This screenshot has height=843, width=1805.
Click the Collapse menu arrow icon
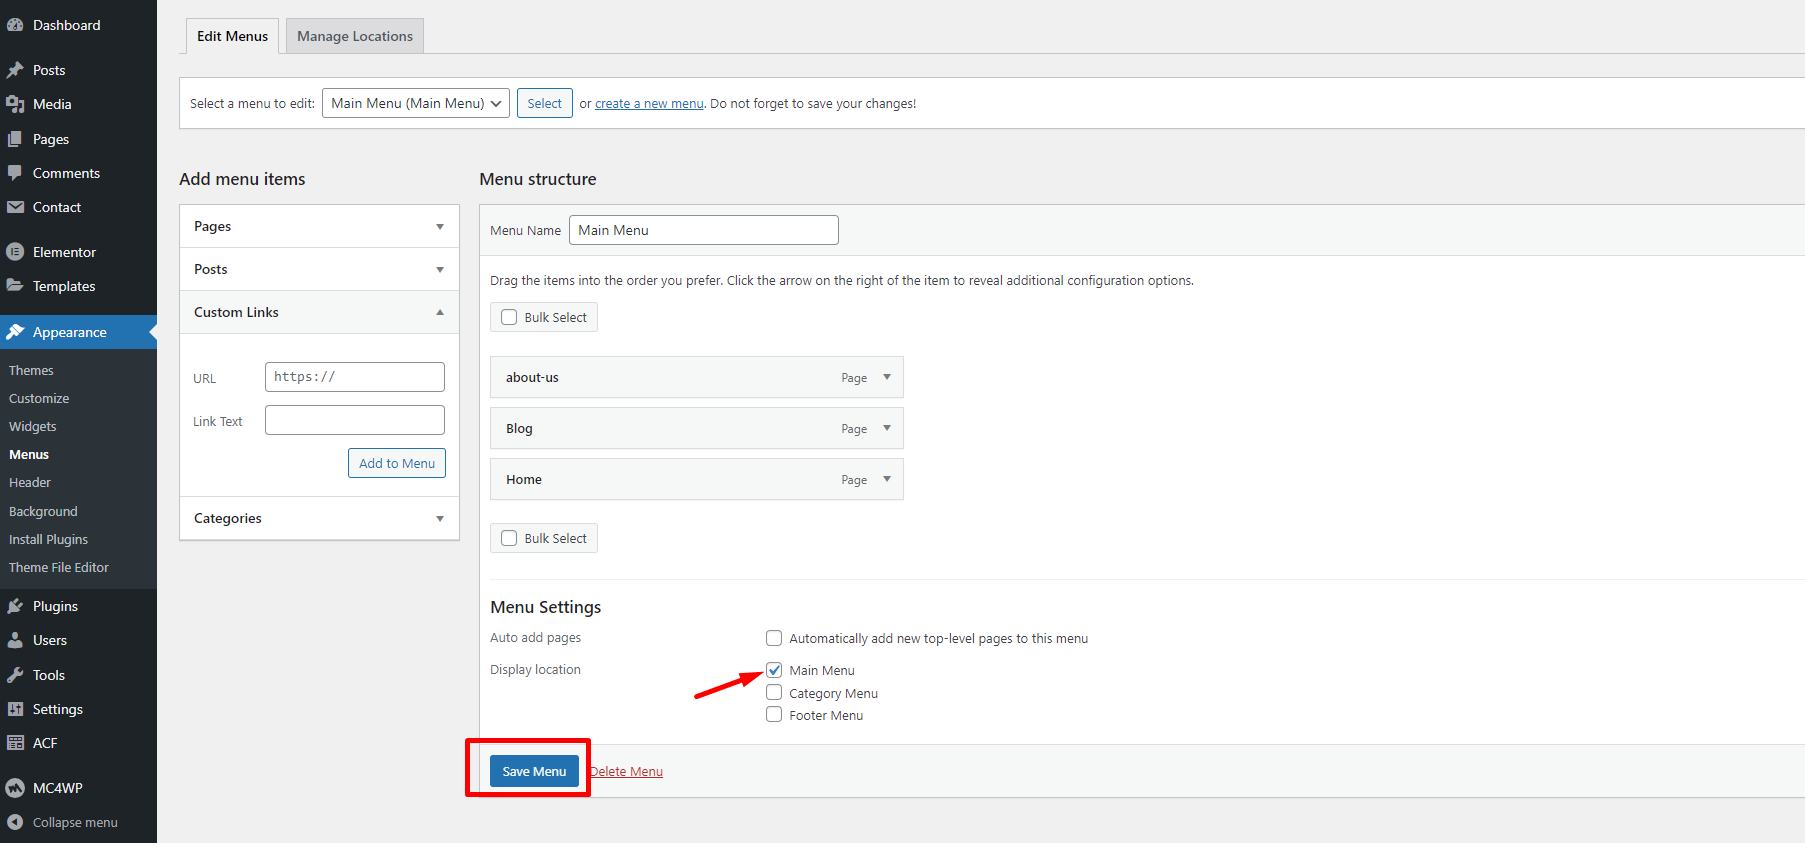pos(15,822)
